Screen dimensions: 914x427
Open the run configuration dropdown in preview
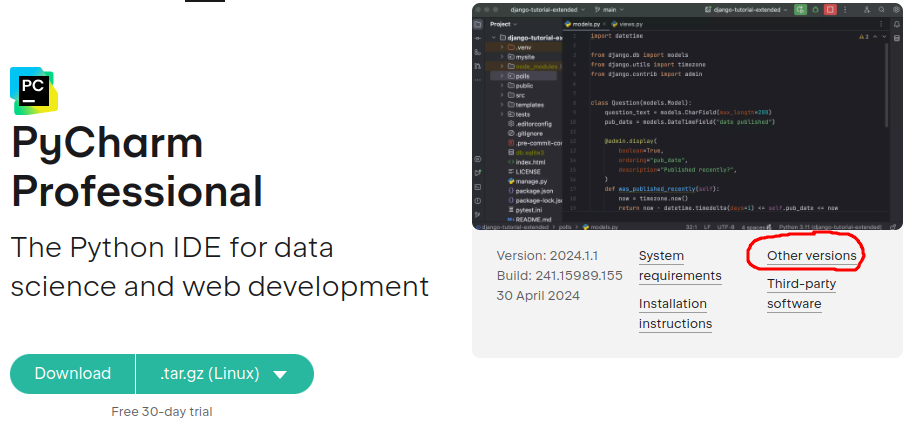pyautogui.click(x=746, y=10)
